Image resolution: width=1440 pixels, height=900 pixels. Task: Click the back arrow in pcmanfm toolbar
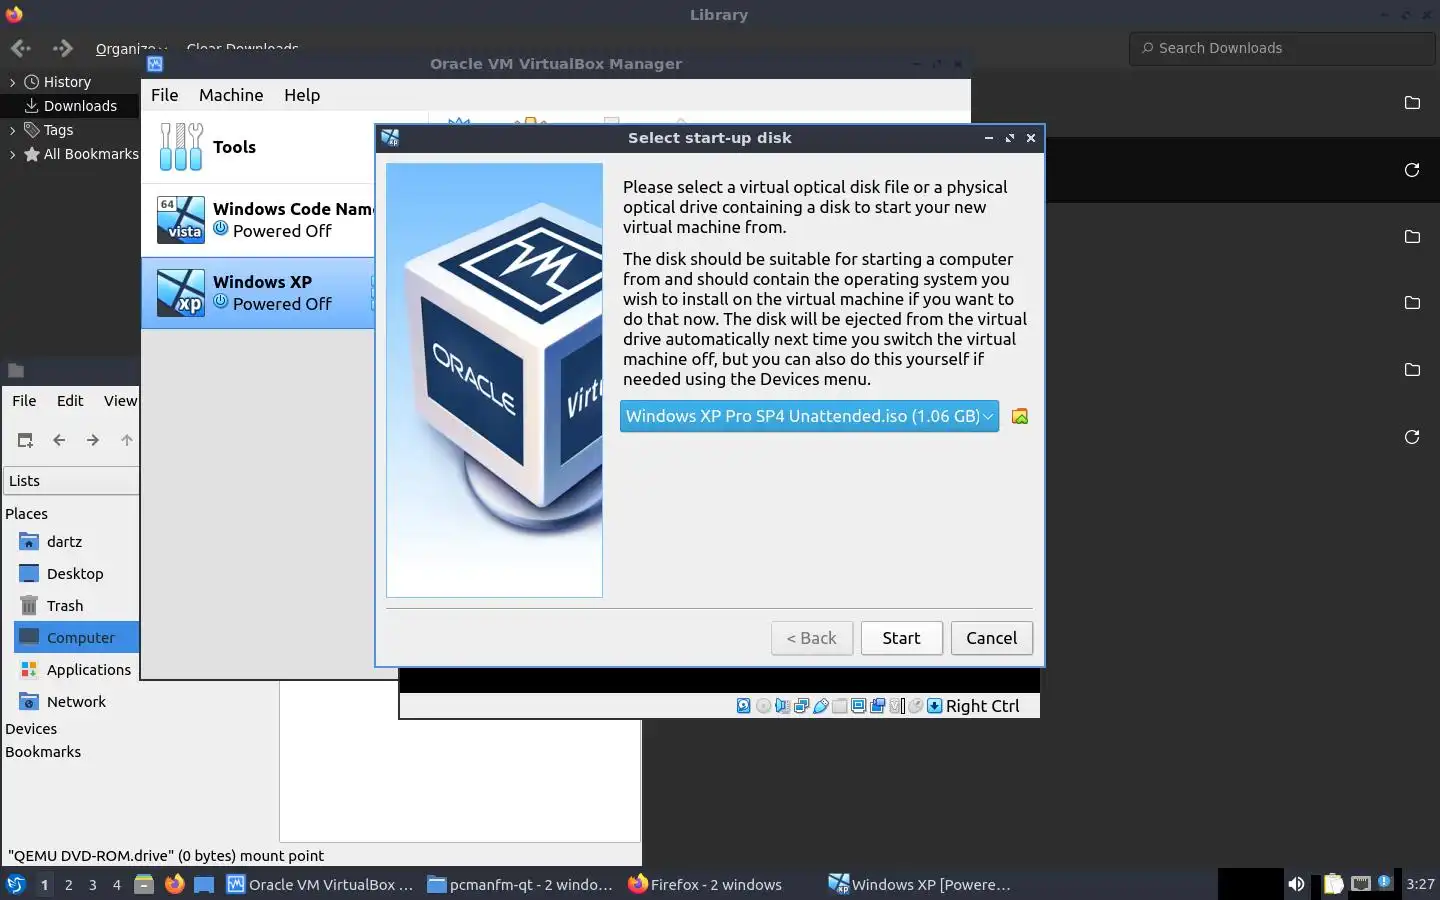(59, 440)
